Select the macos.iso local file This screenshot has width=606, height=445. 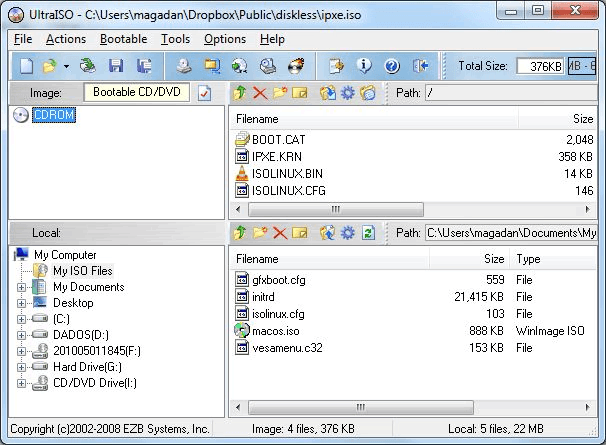tap(276, 331)
